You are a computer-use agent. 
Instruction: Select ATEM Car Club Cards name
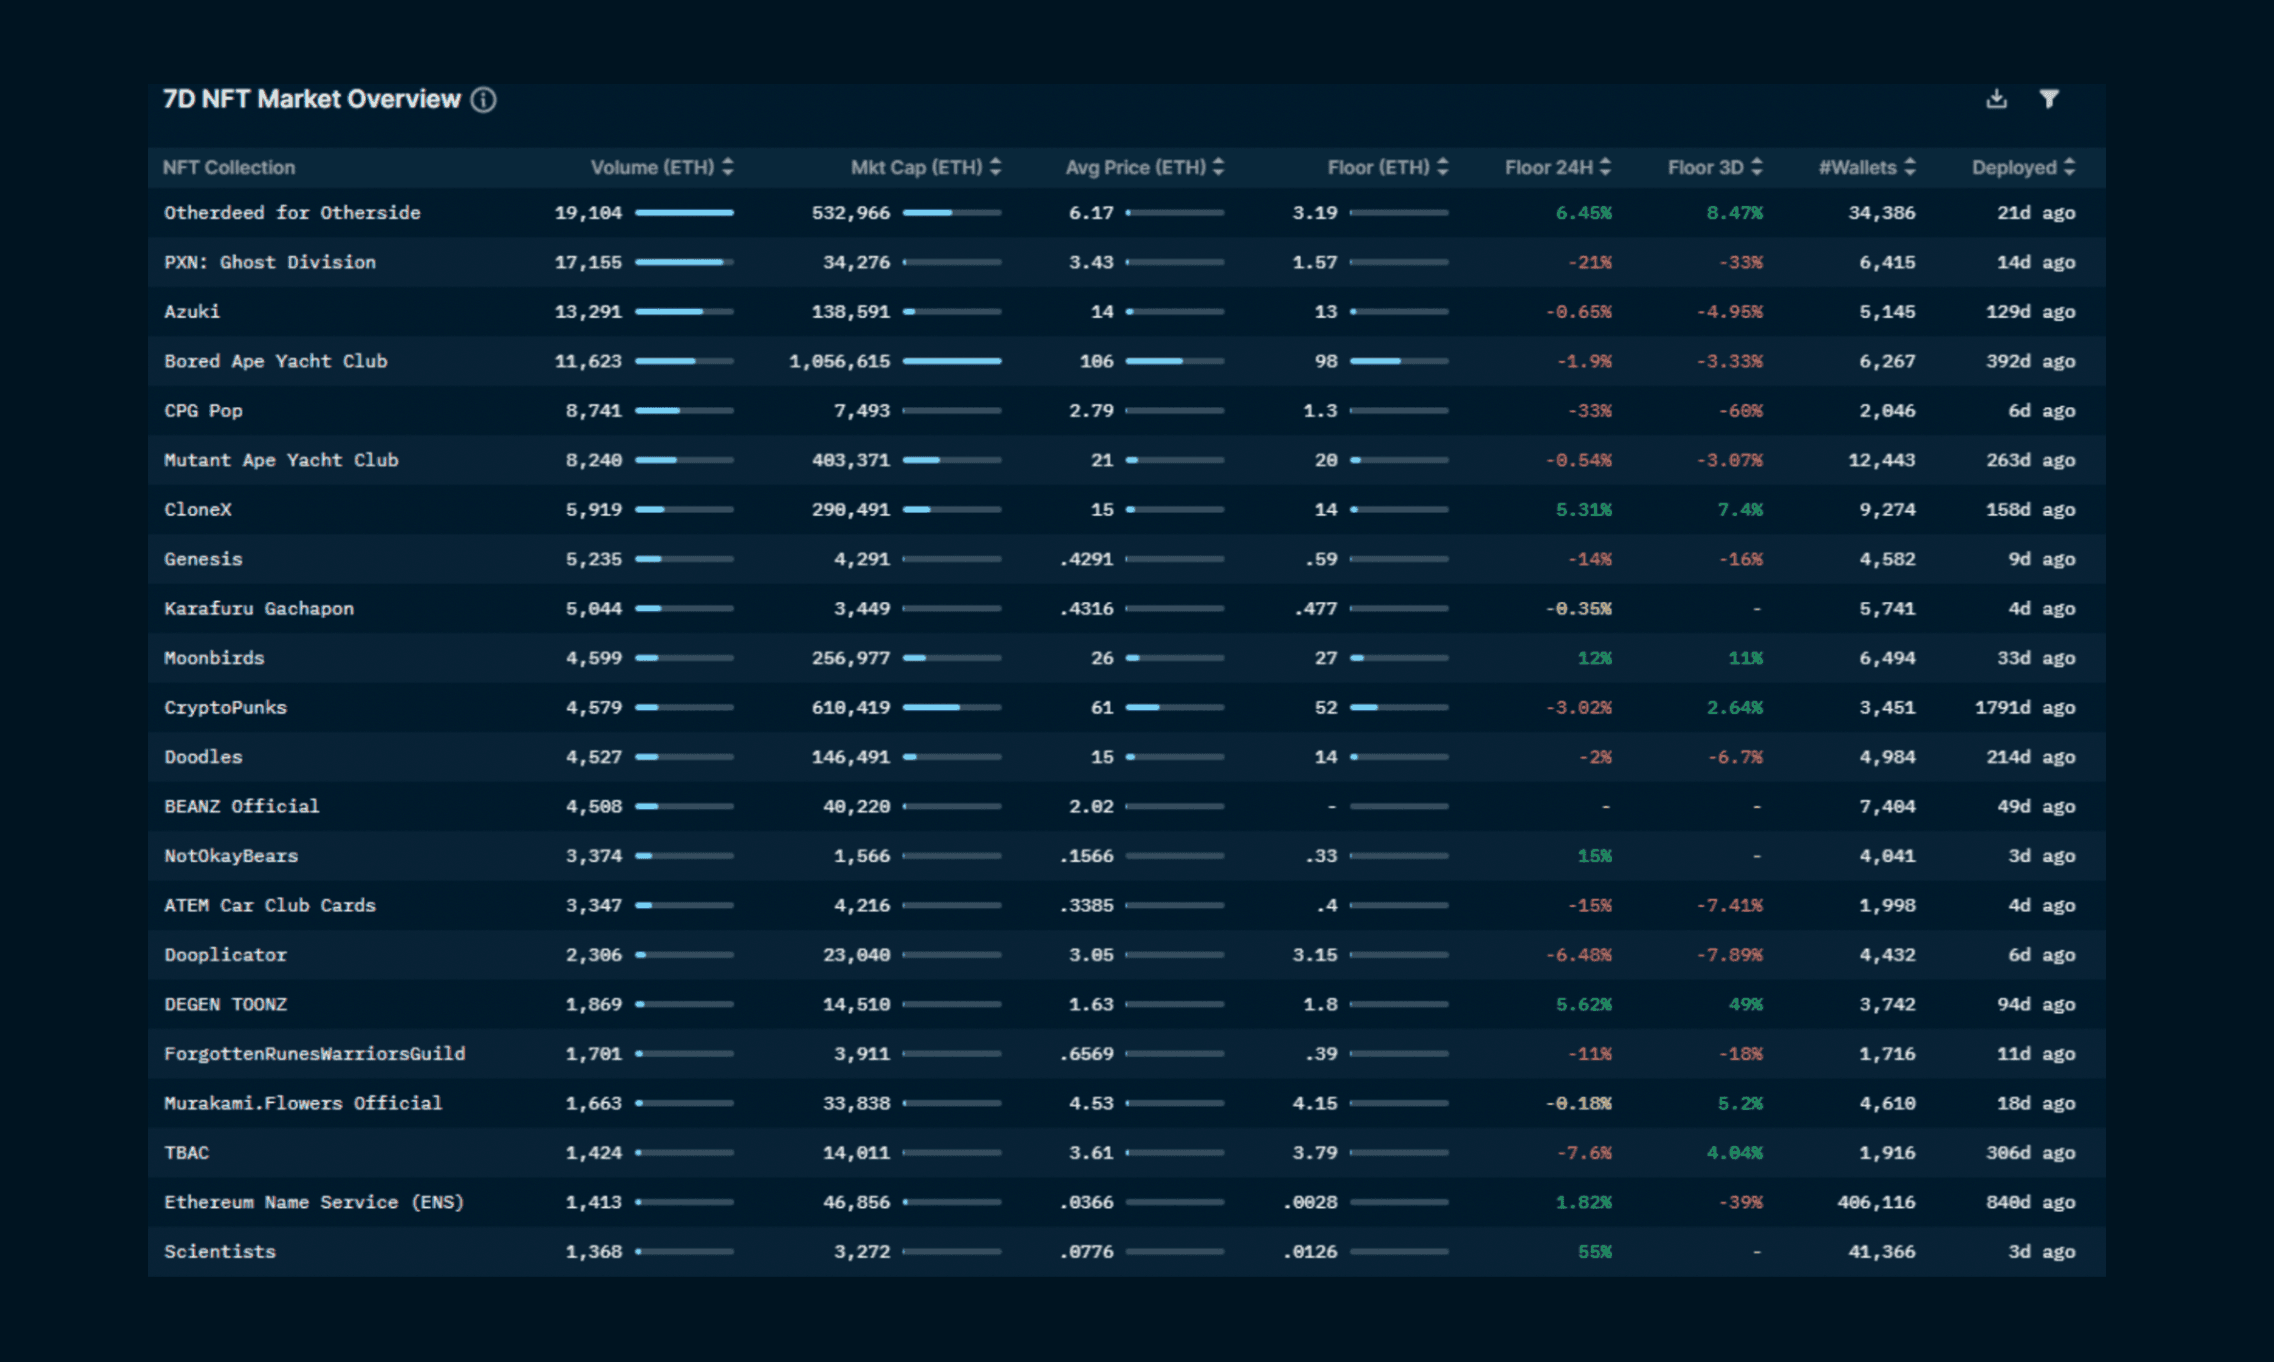point(270,906)
